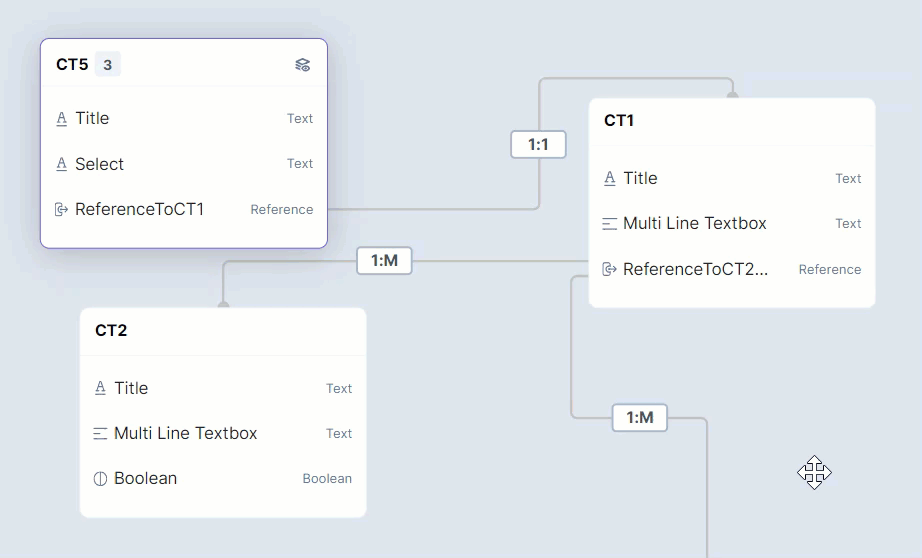Click the 1:M label above CT2
922x558 pixels.
pyautogui.click(x=384, y=261)
